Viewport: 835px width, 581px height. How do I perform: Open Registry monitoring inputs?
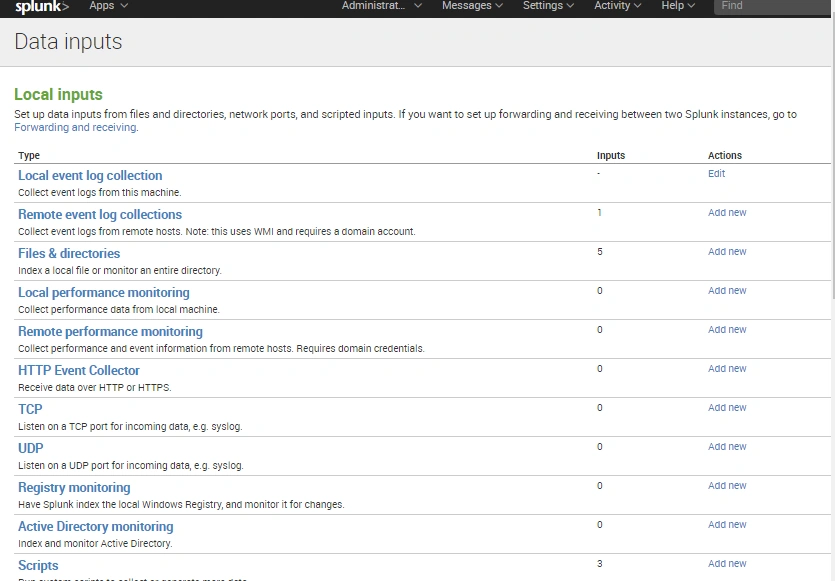tap(74, 487)
